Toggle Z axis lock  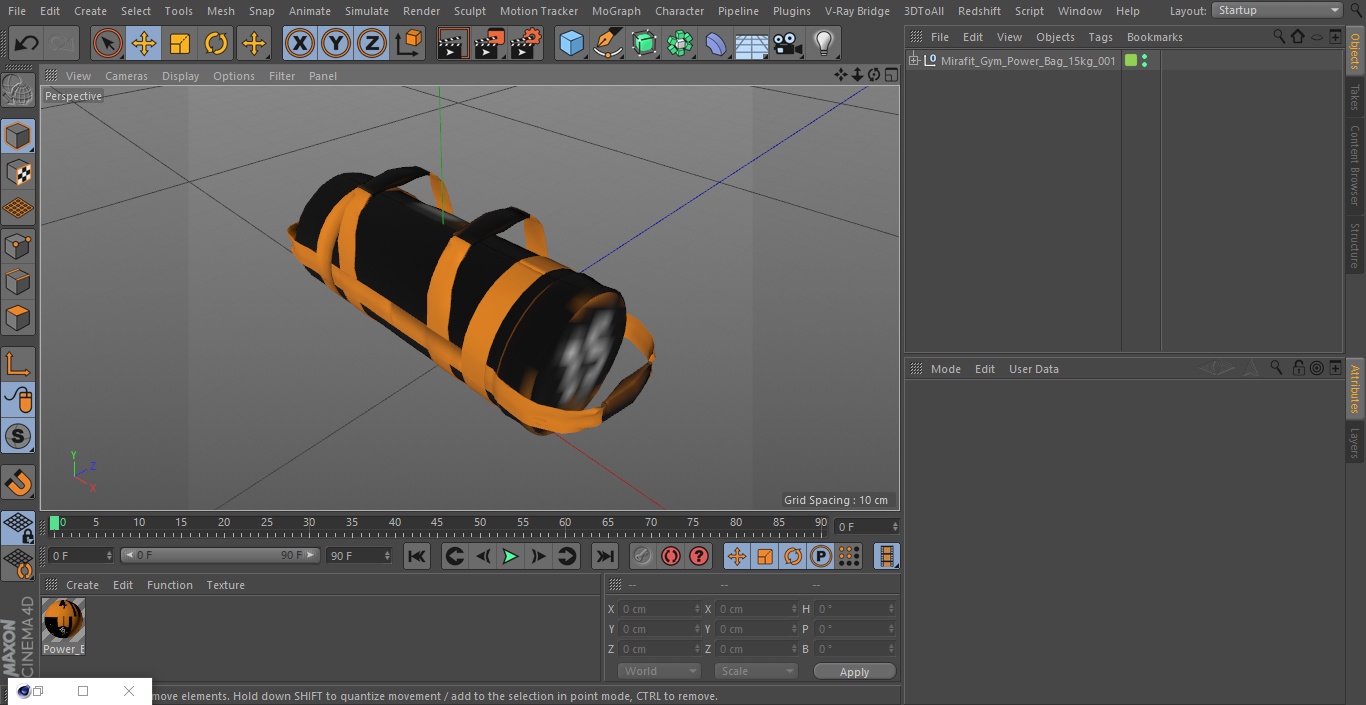click(x=372, y=44)
